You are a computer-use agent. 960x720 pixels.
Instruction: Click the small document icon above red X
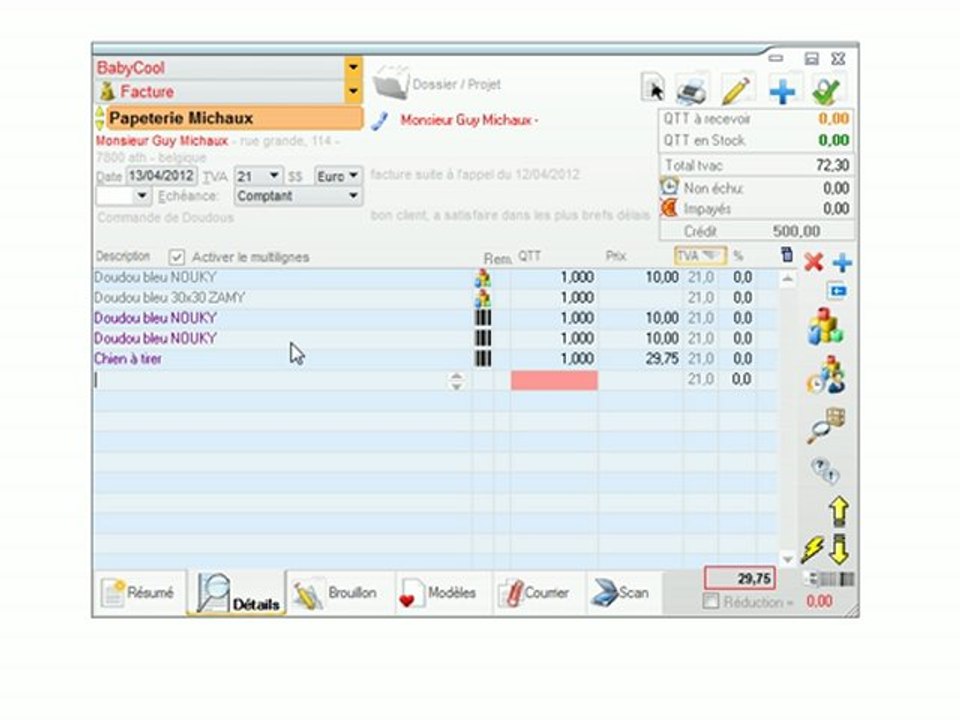click(x=787, y=255)
